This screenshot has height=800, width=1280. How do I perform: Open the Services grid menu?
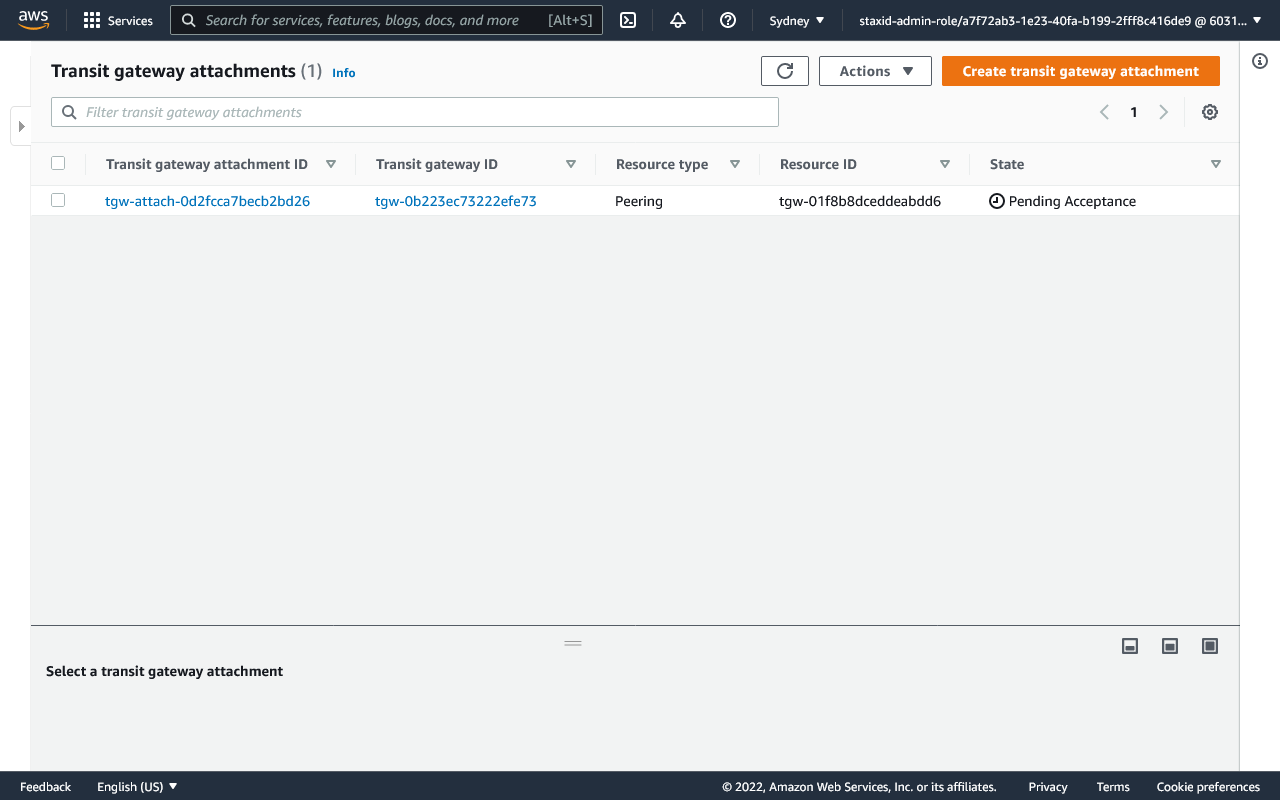[x=118, y=20]
